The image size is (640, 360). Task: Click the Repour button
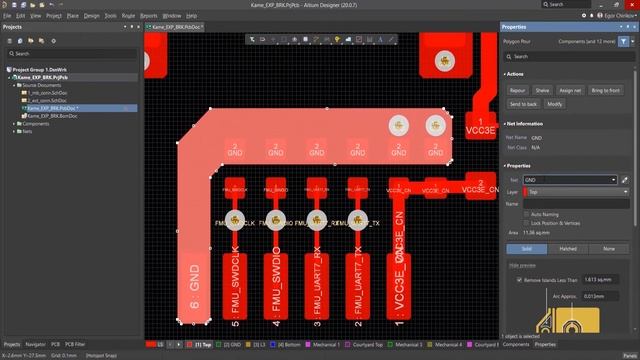517,91
